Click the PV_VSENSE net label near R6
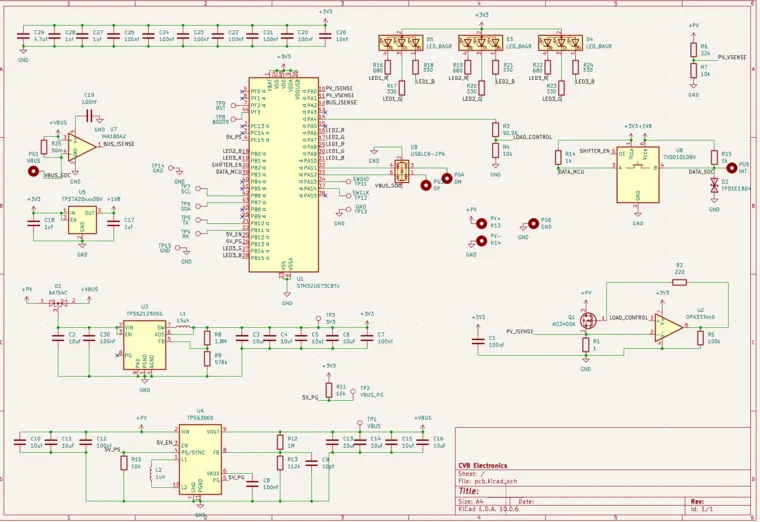The width and height of the screenshot is (760, 522). (x=732, y=57)
